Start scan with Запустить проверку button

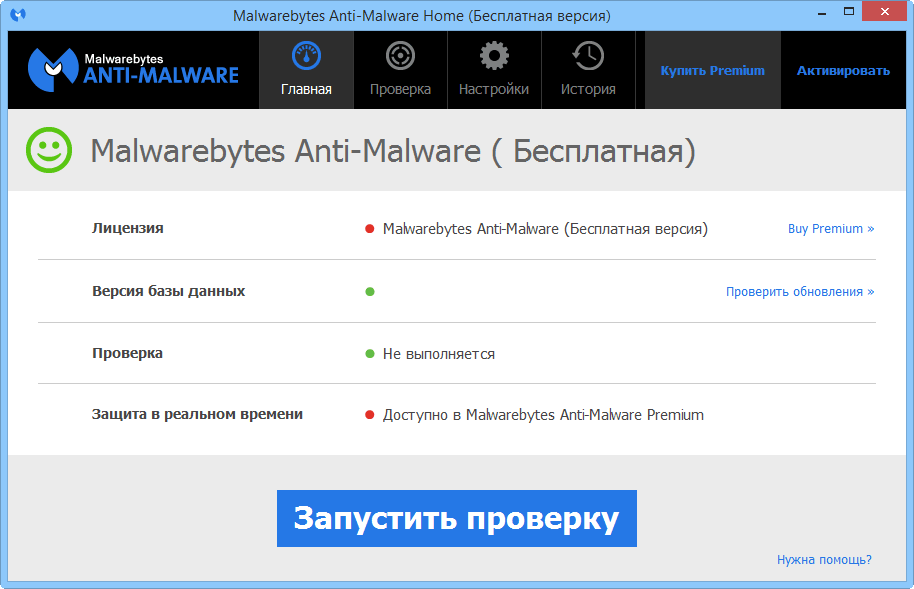pyautogui.click(x=457, y=518)
